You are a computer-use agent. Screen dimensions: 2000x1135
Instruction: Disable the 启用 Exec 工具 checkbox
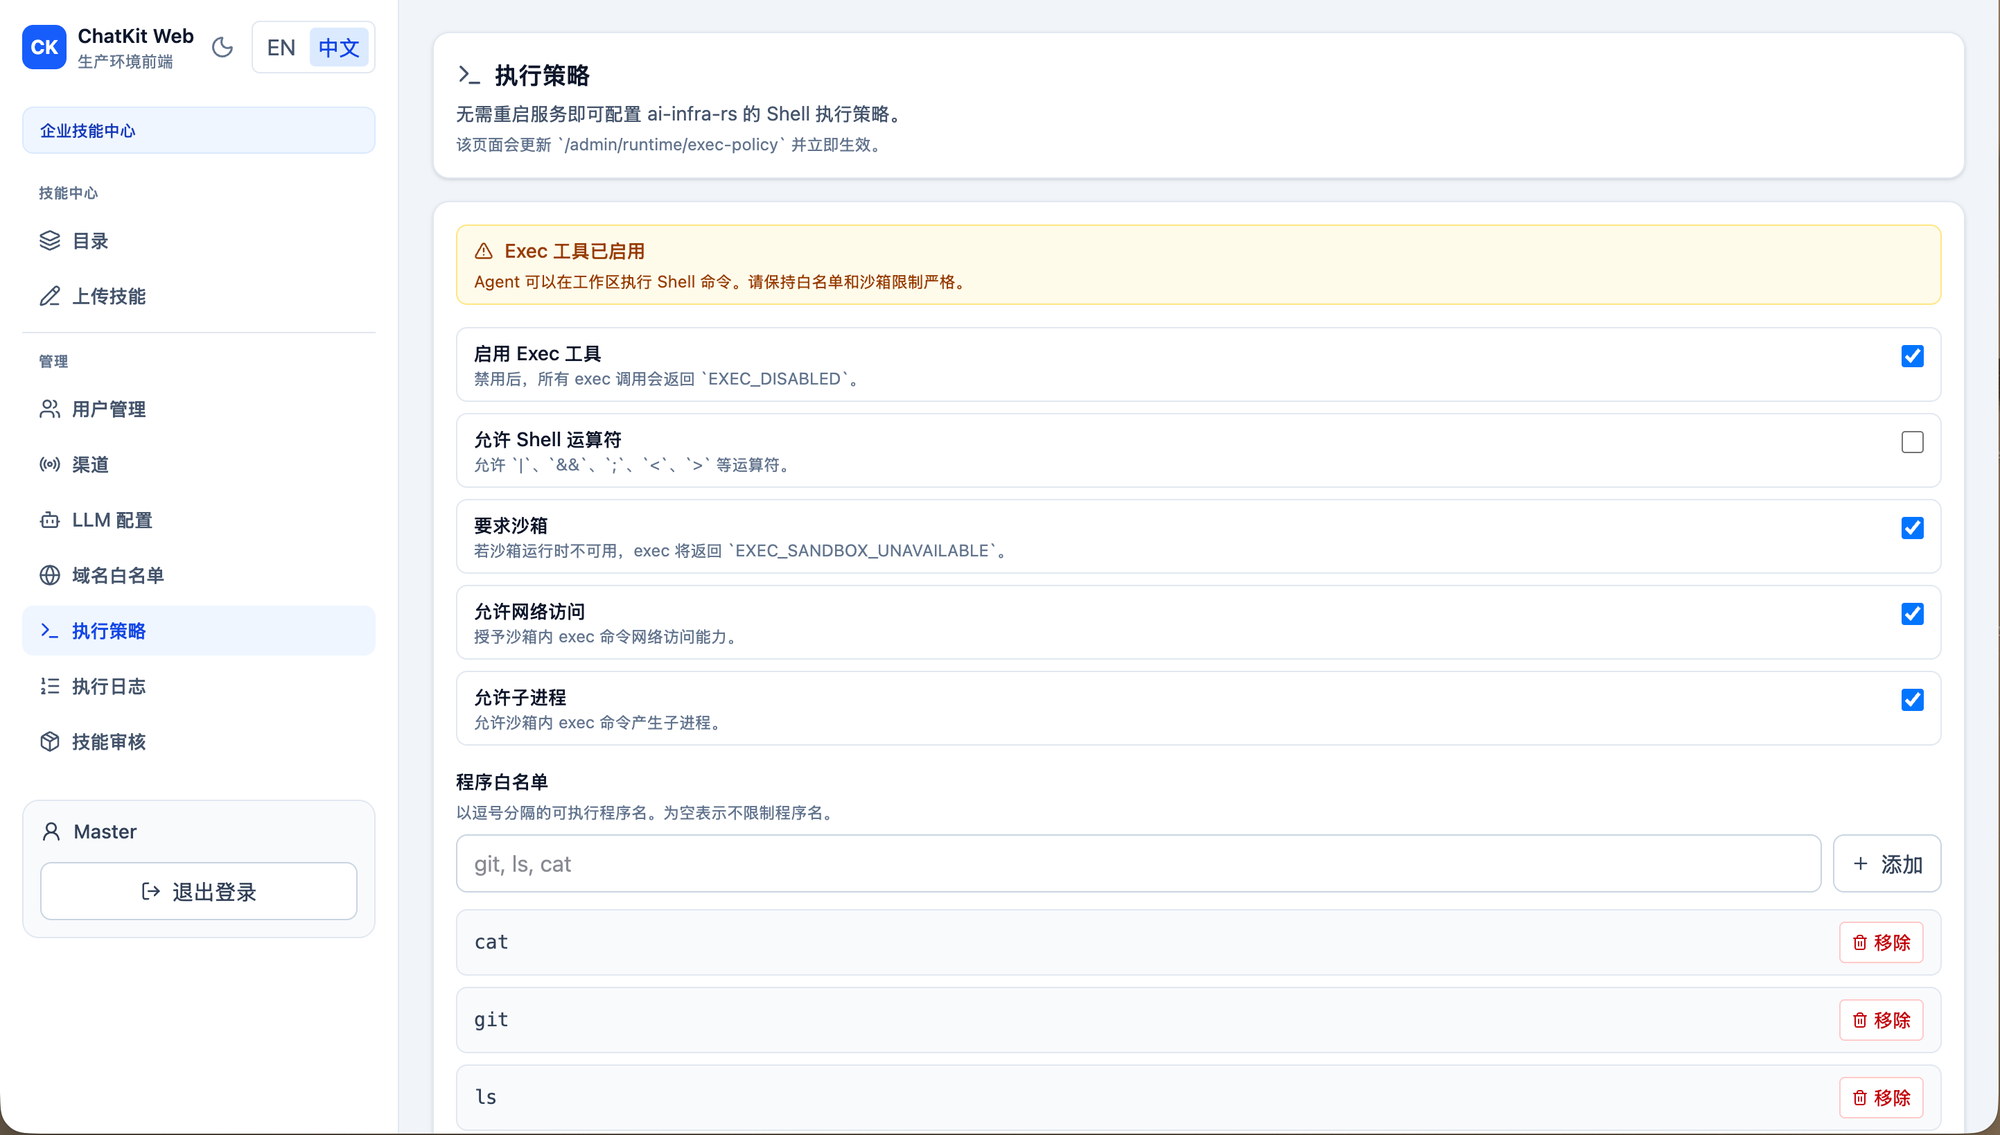(x=1912, y=356)
